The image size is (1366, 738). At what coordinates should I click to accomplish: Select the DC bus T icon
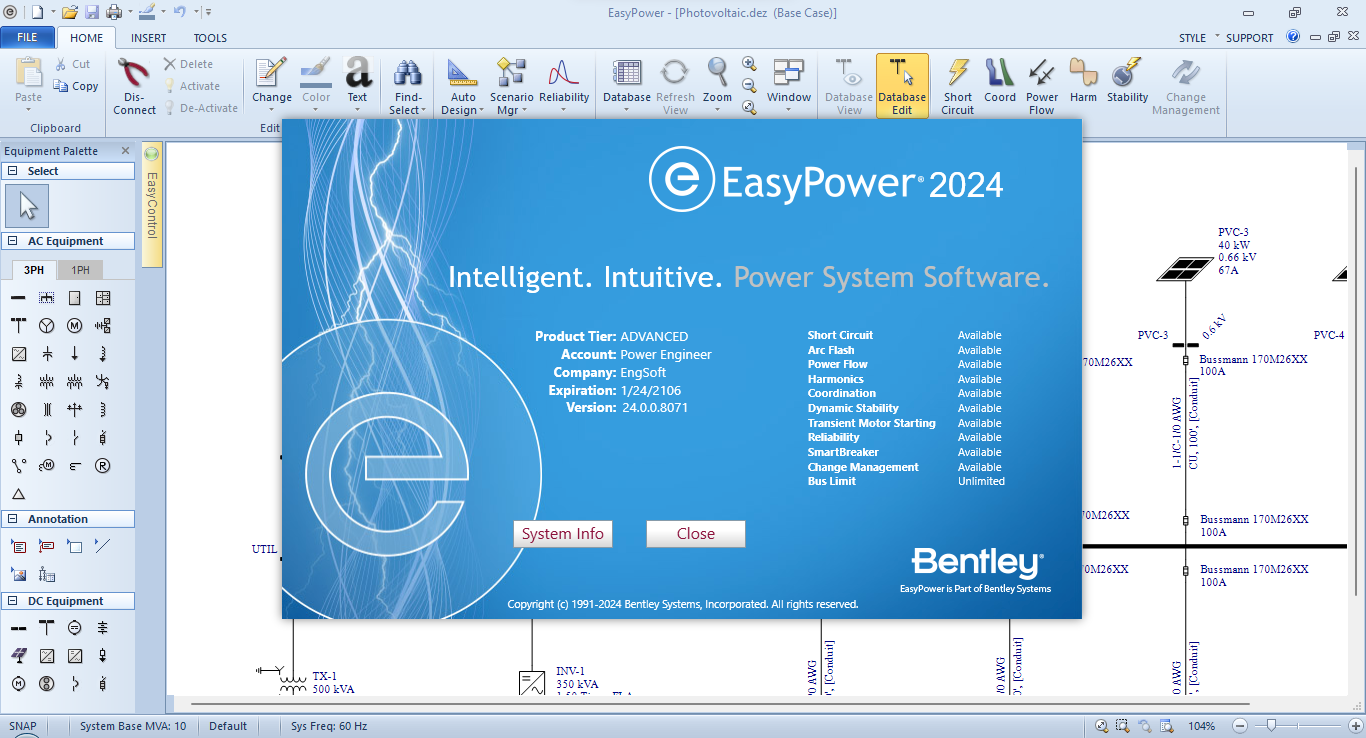pyautogui.click(x=46, y=628)
